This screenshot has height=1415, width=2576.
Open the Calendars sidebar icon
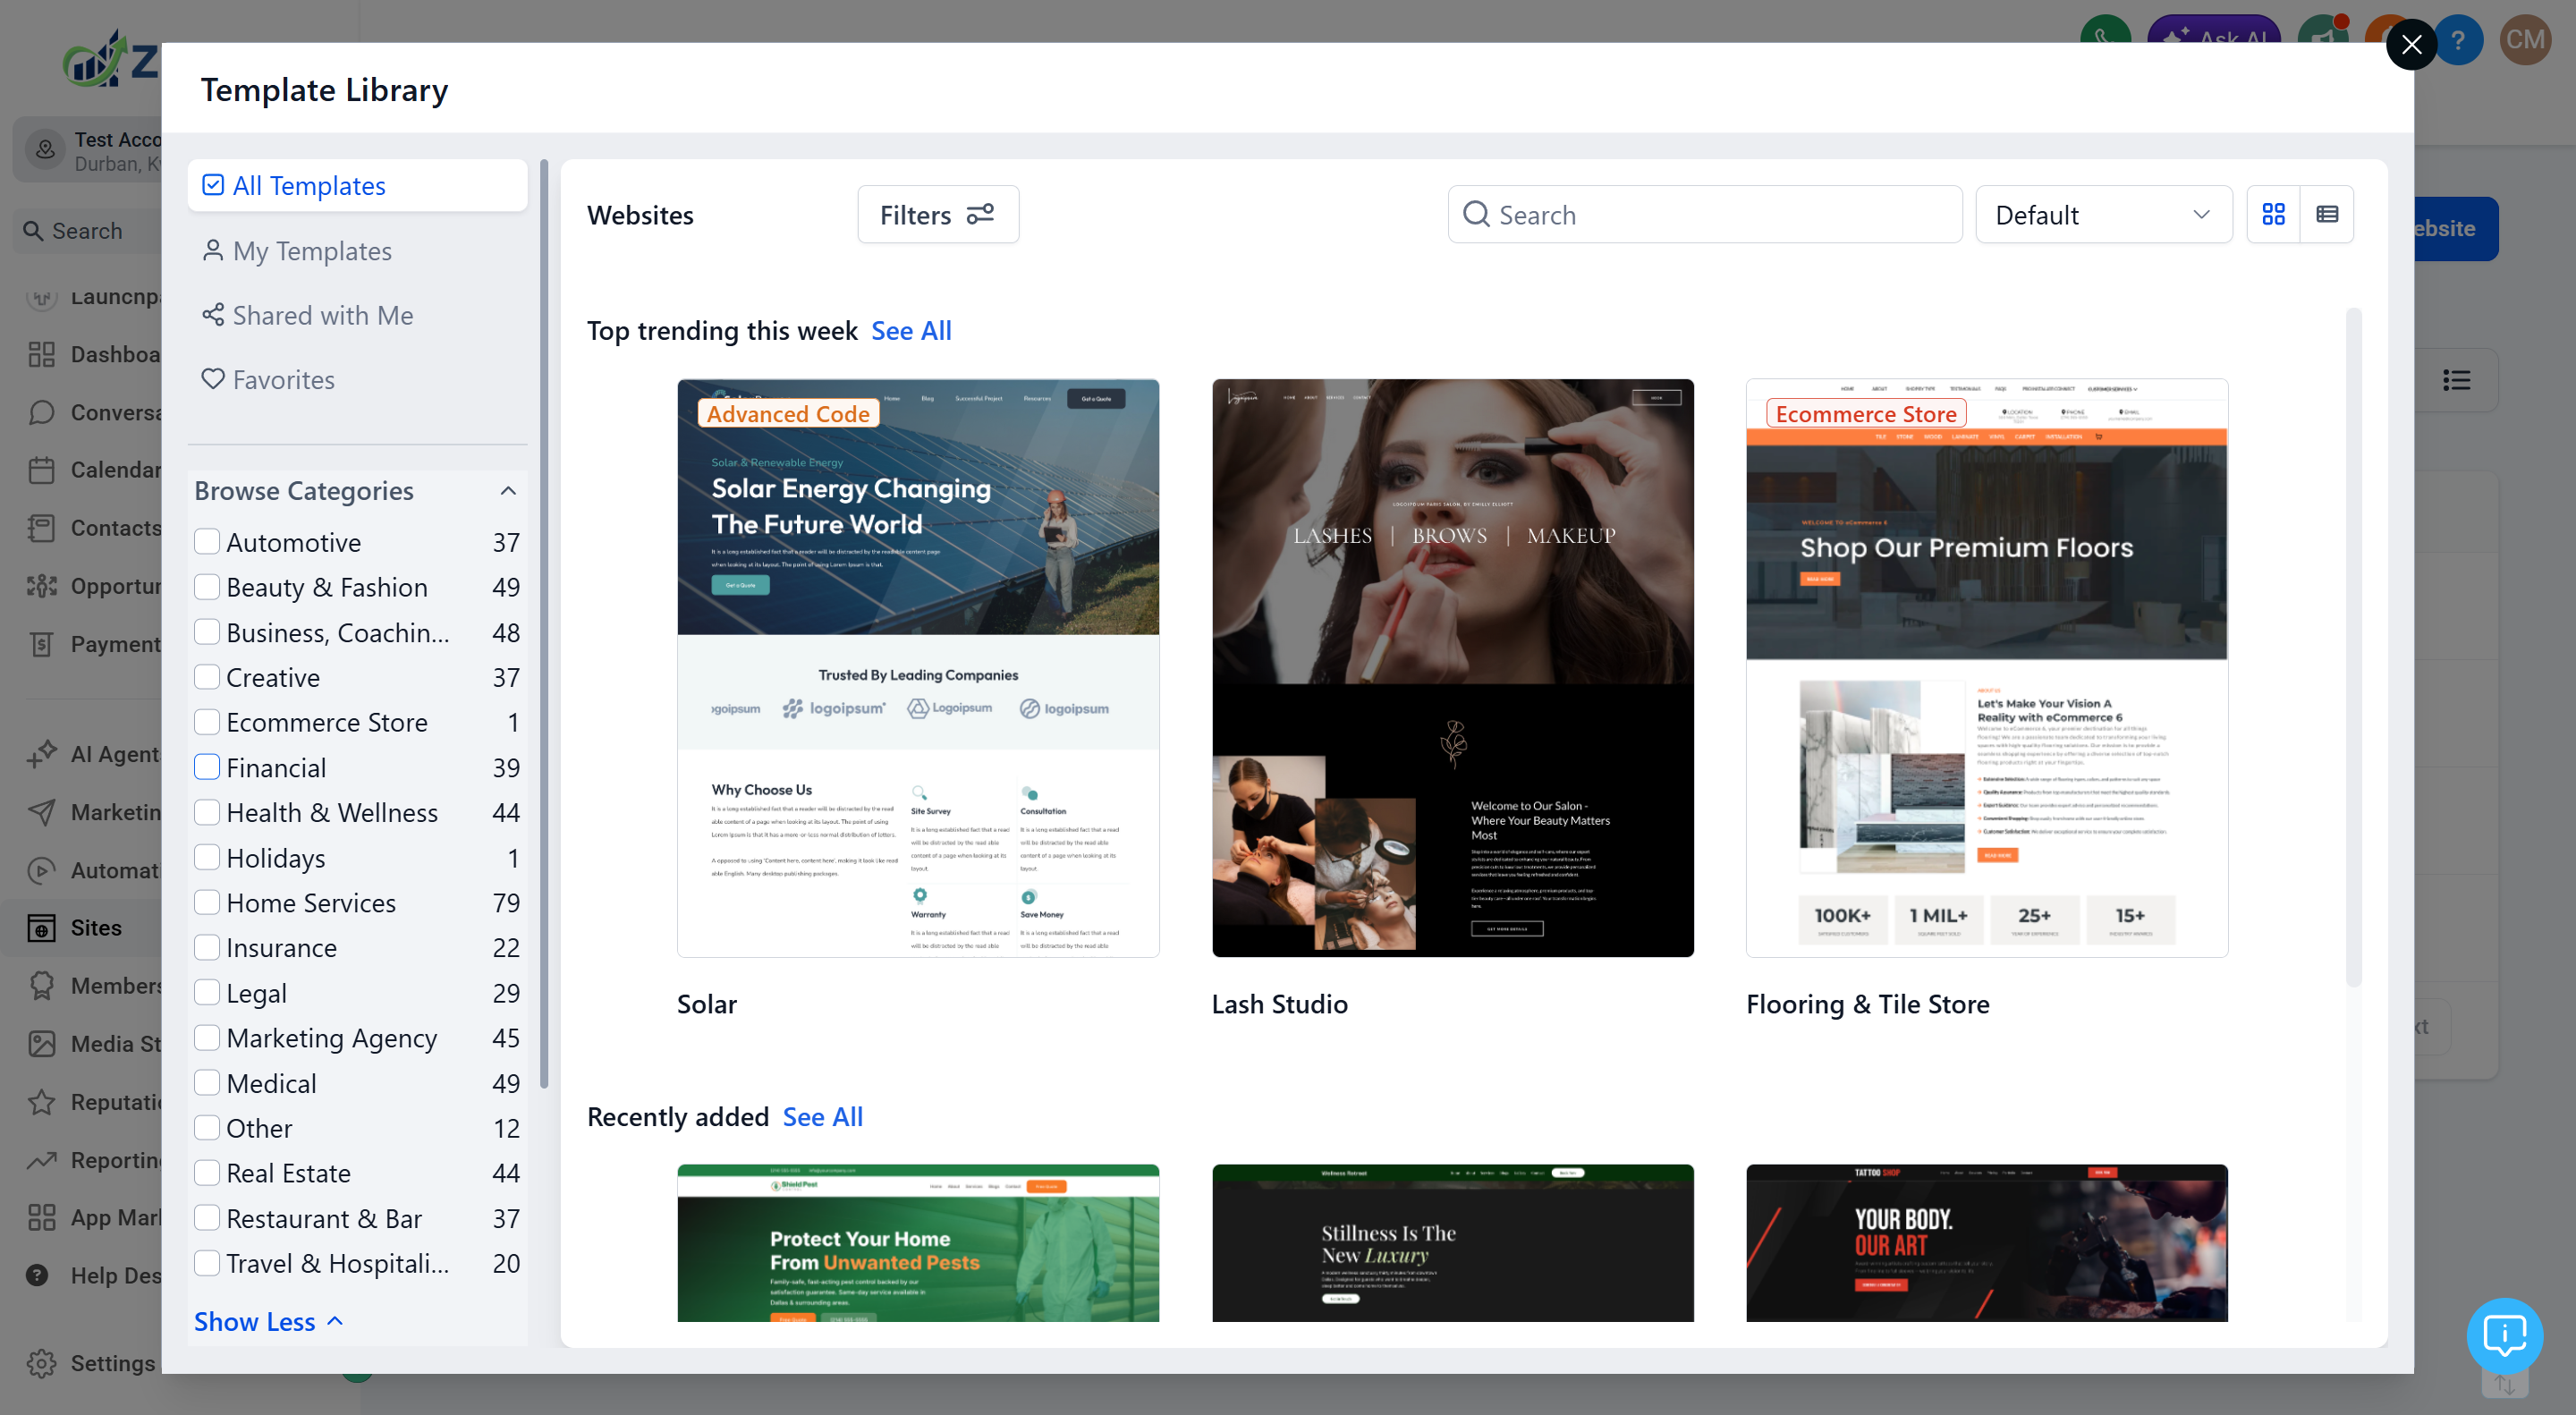coord(41,470)
